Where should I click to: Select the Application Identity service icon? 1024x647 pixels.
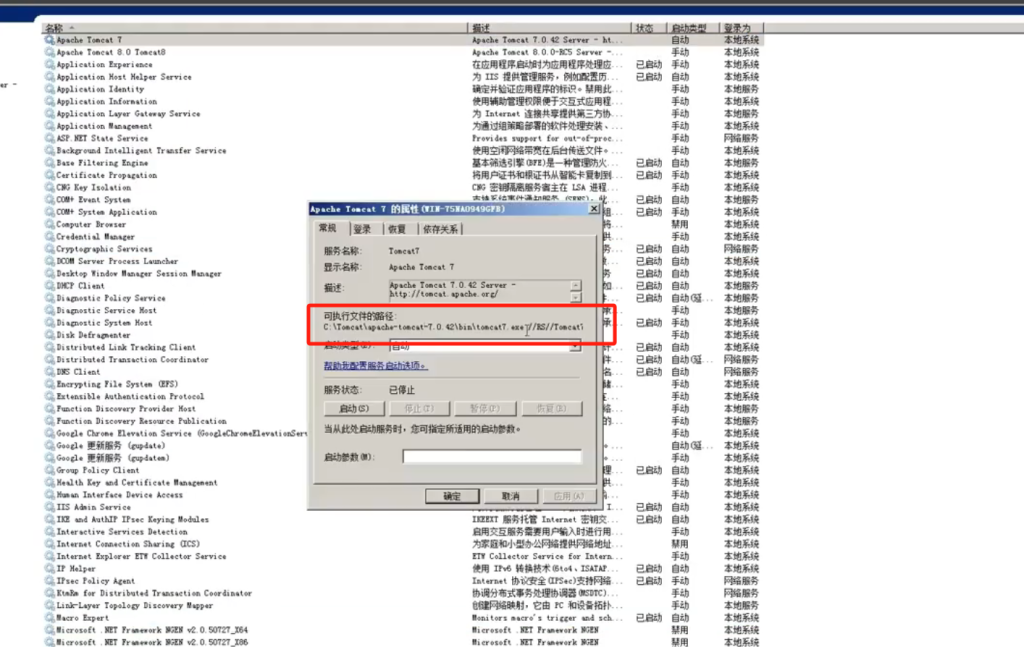click(x=50, y=89)
